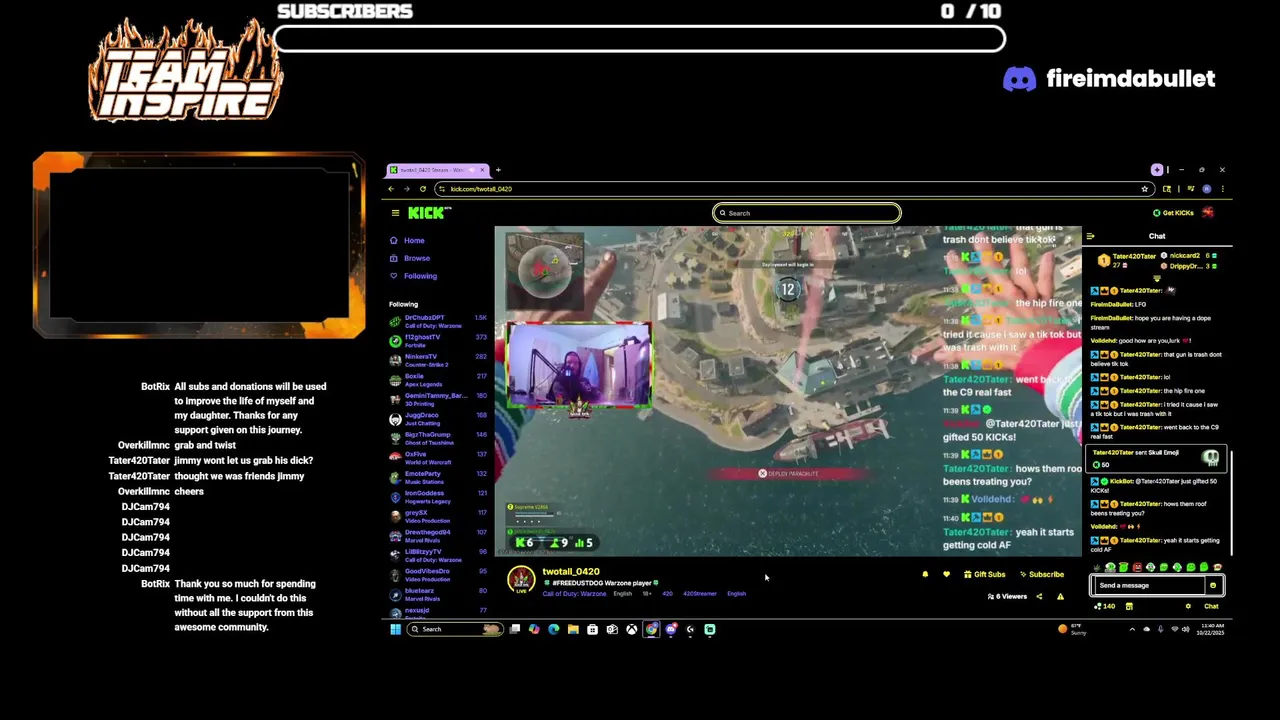1280x720 pixels.
Task: Open File Explorer from the taskbar
Action: (573, 629)
